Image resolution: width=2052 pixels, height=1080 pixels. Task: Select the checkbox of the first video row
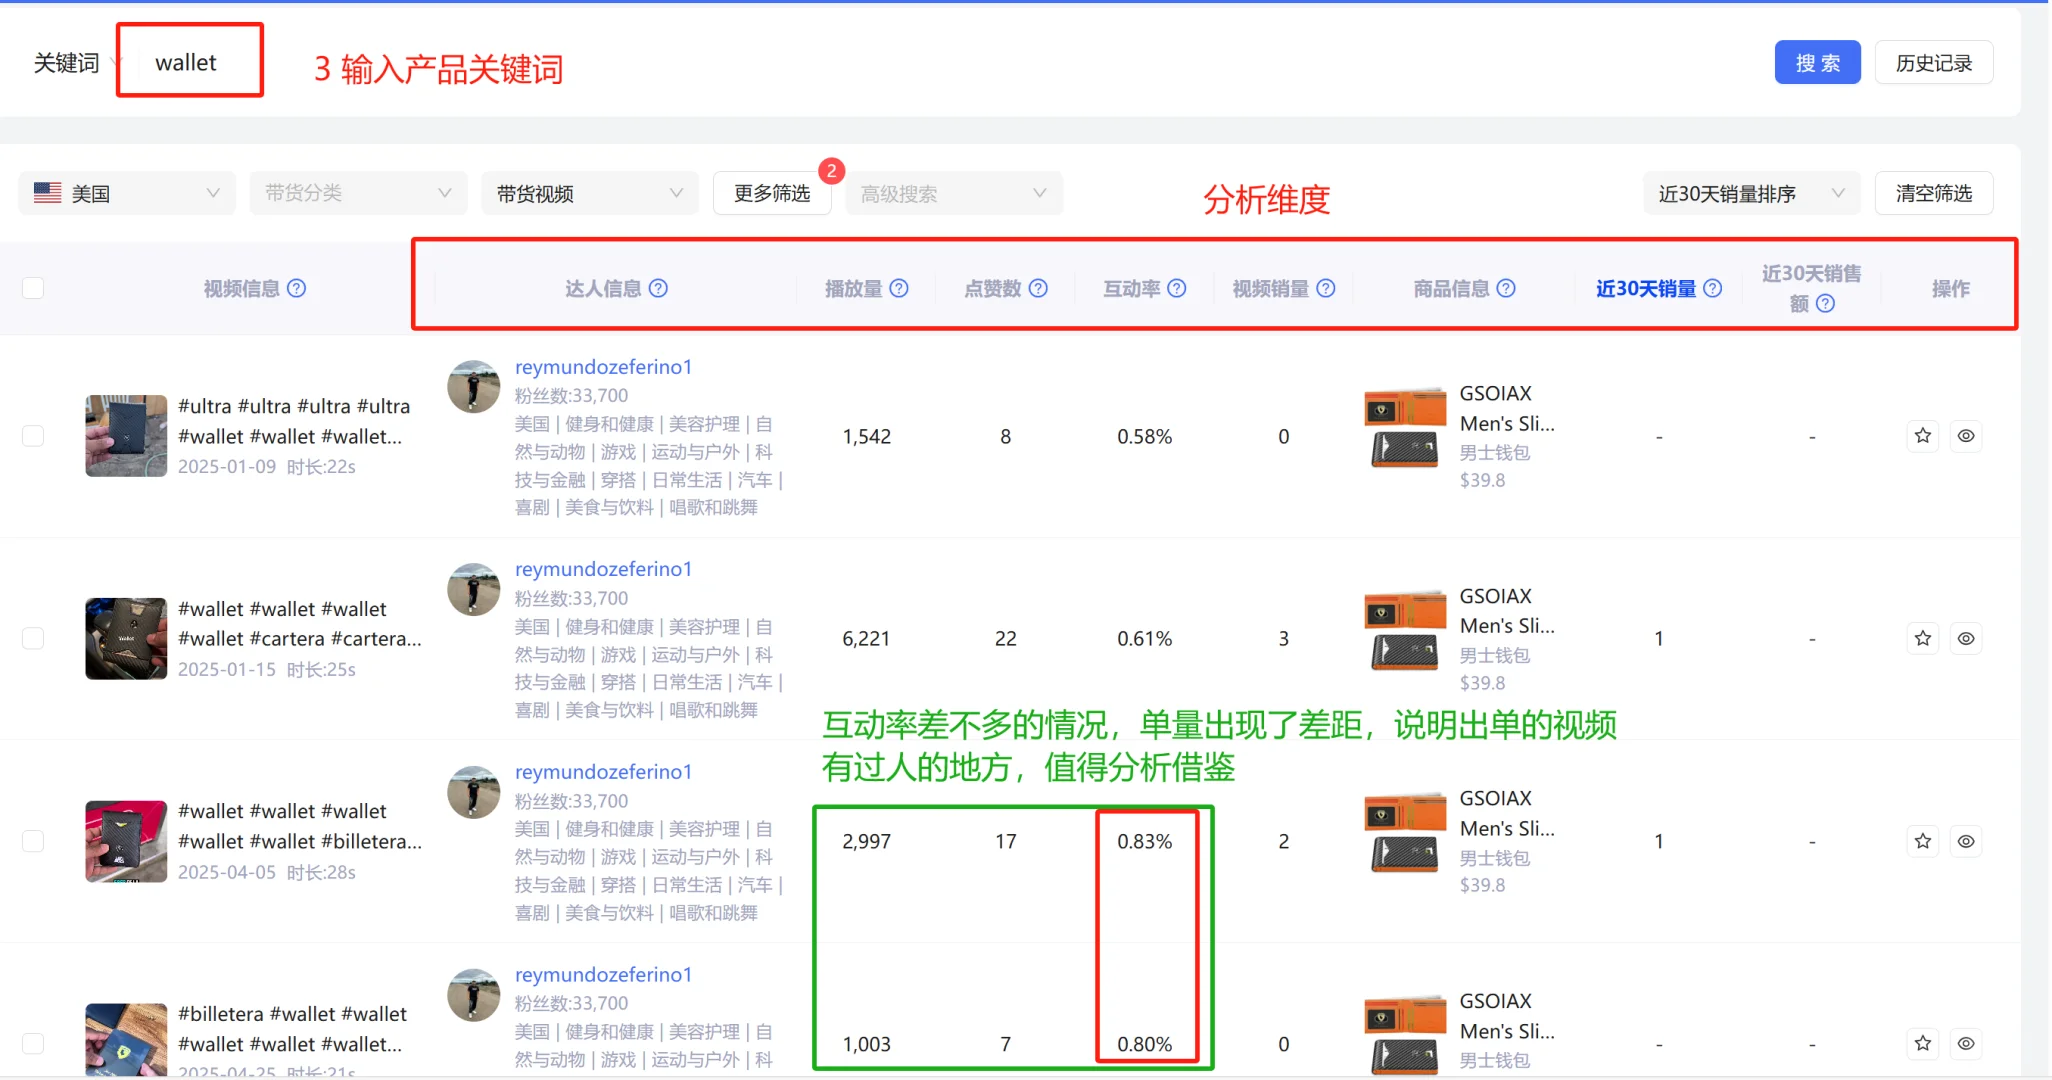33,436
